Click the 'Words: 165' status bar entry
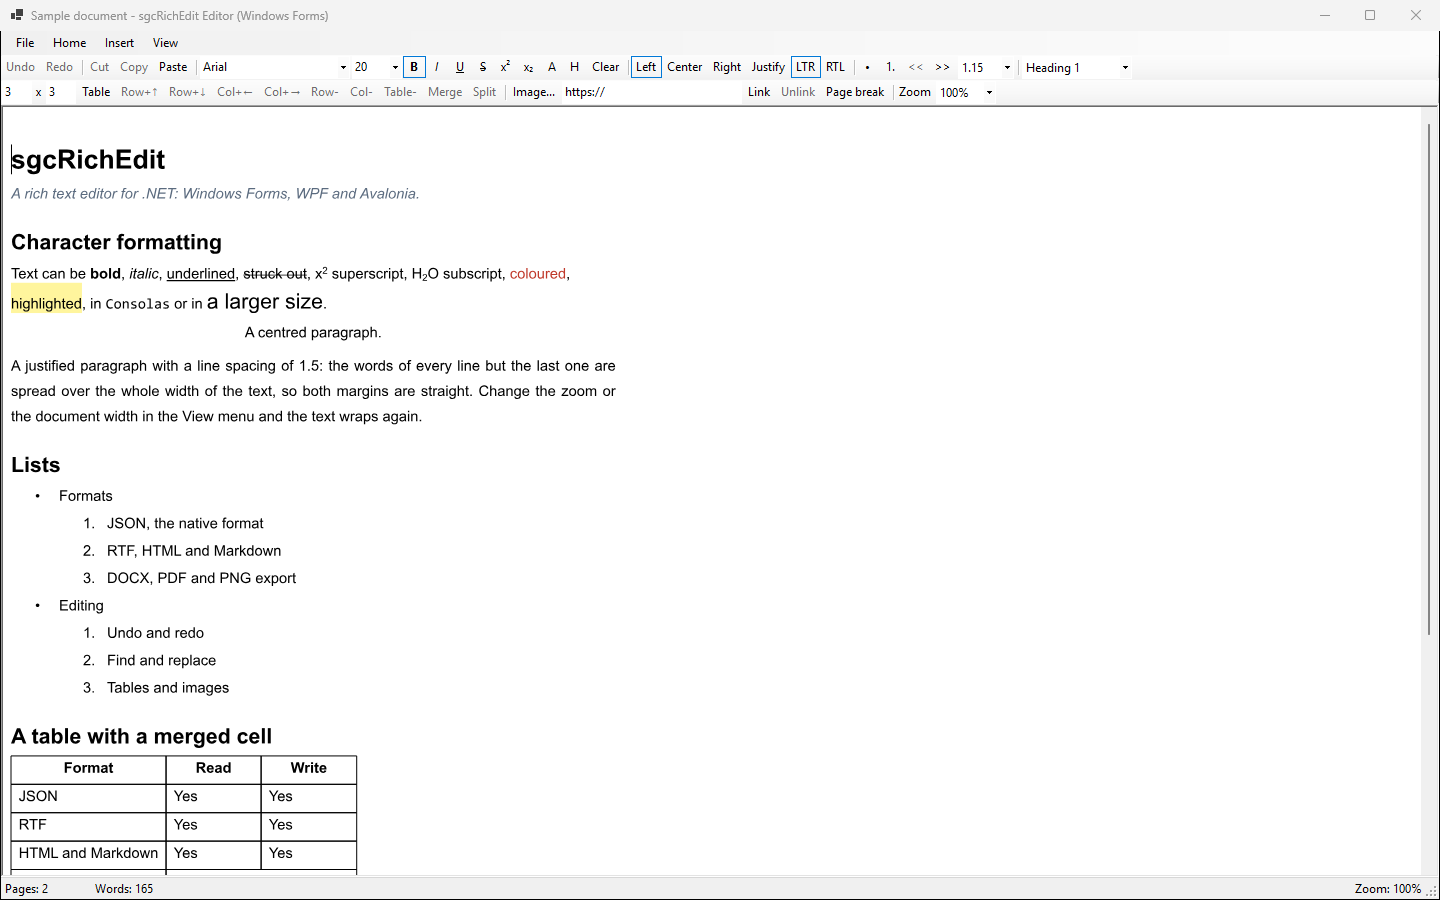The width and height of the screenshot is (1440, 900). click(124, 889)
